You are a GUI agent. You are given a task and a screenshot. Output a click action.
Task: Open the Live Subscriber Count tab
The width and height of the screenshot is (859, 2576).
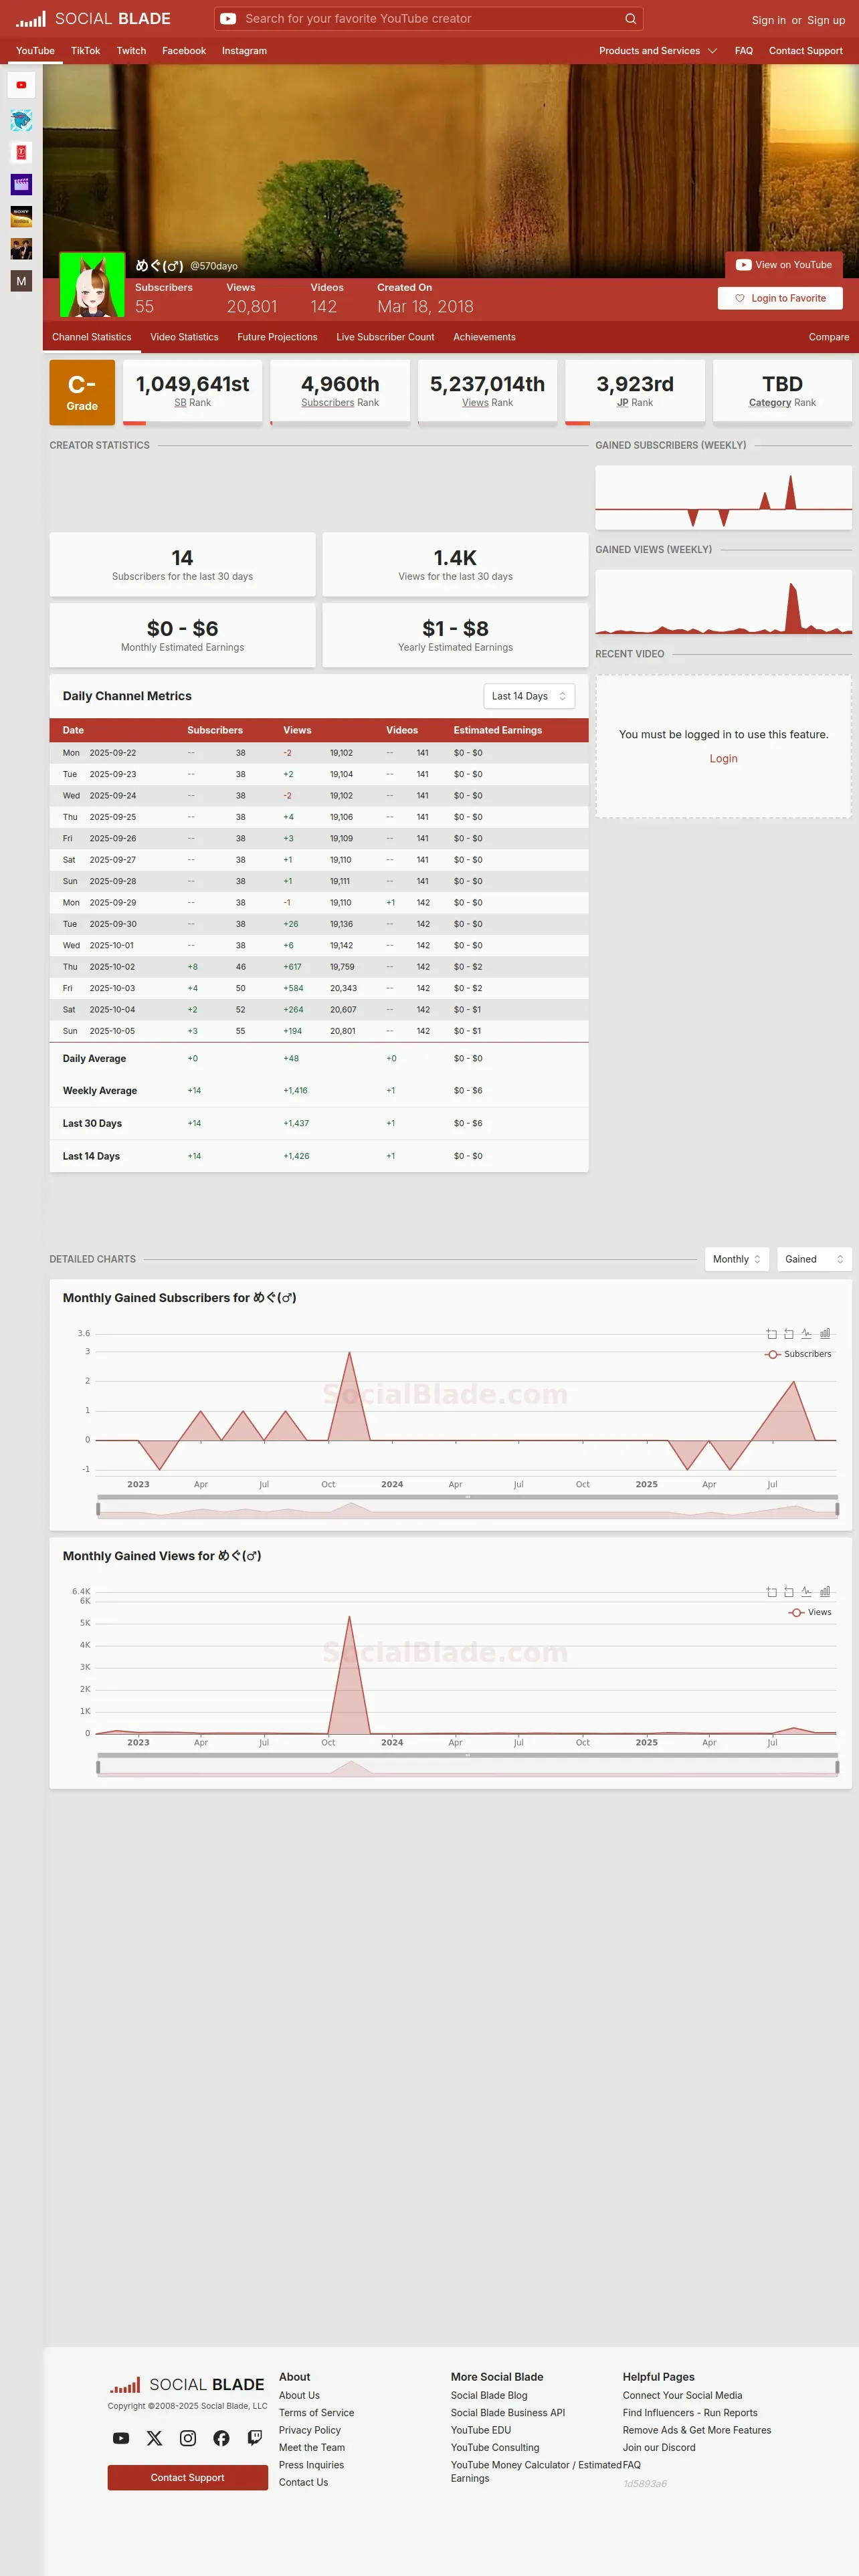point(385,337)
